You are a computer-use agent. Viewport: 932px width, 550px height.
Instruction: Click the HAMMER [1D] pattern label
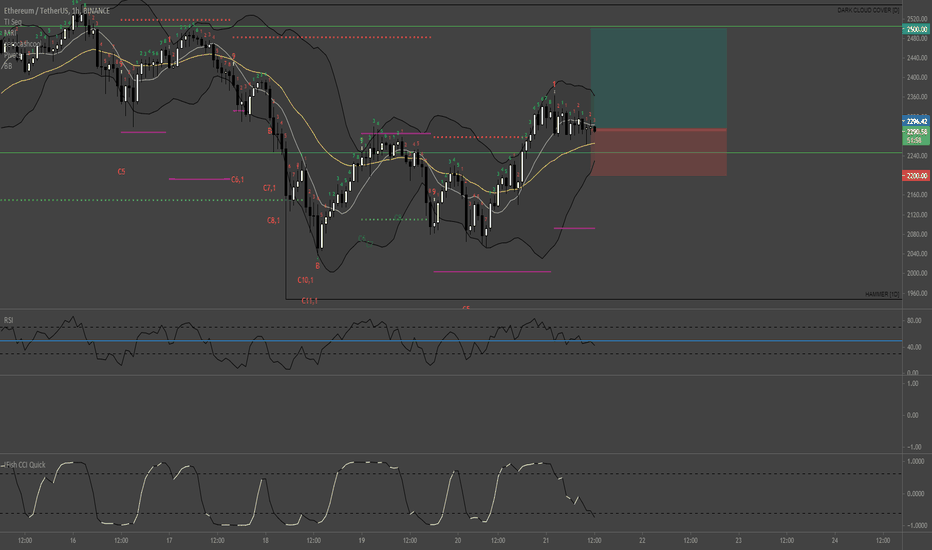point(882,294)
